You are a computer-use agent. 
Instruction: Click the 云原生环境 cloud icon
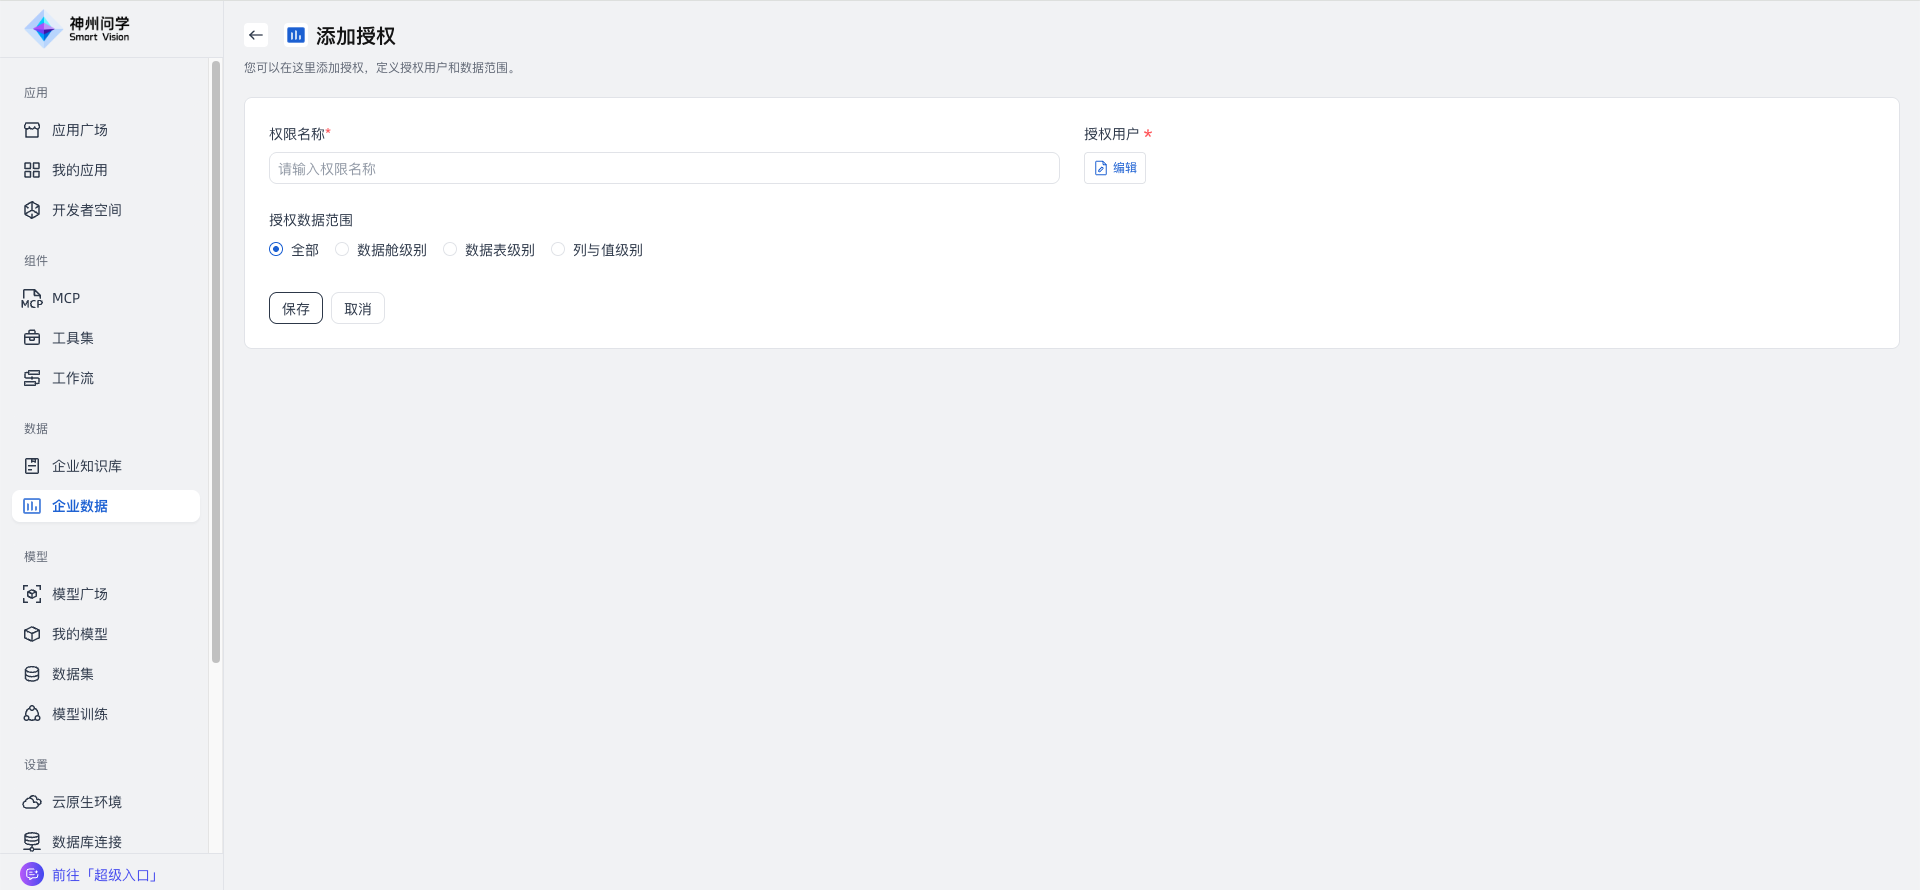click(32, 802)
